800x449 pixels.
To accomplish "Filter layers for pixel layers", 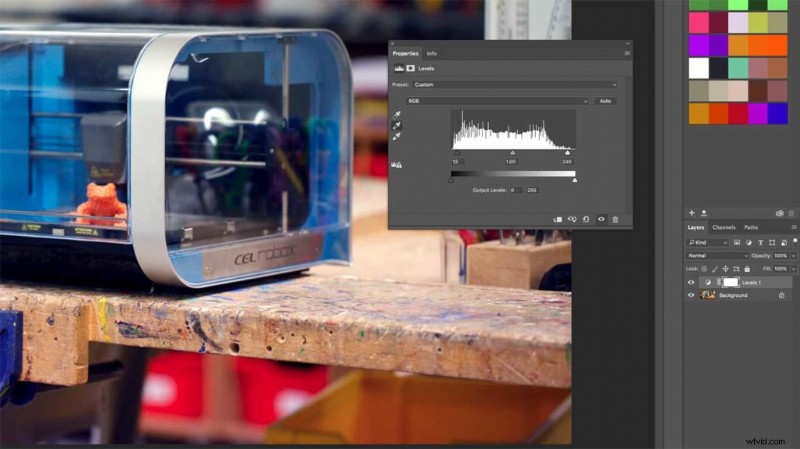I will coord(737,242).
